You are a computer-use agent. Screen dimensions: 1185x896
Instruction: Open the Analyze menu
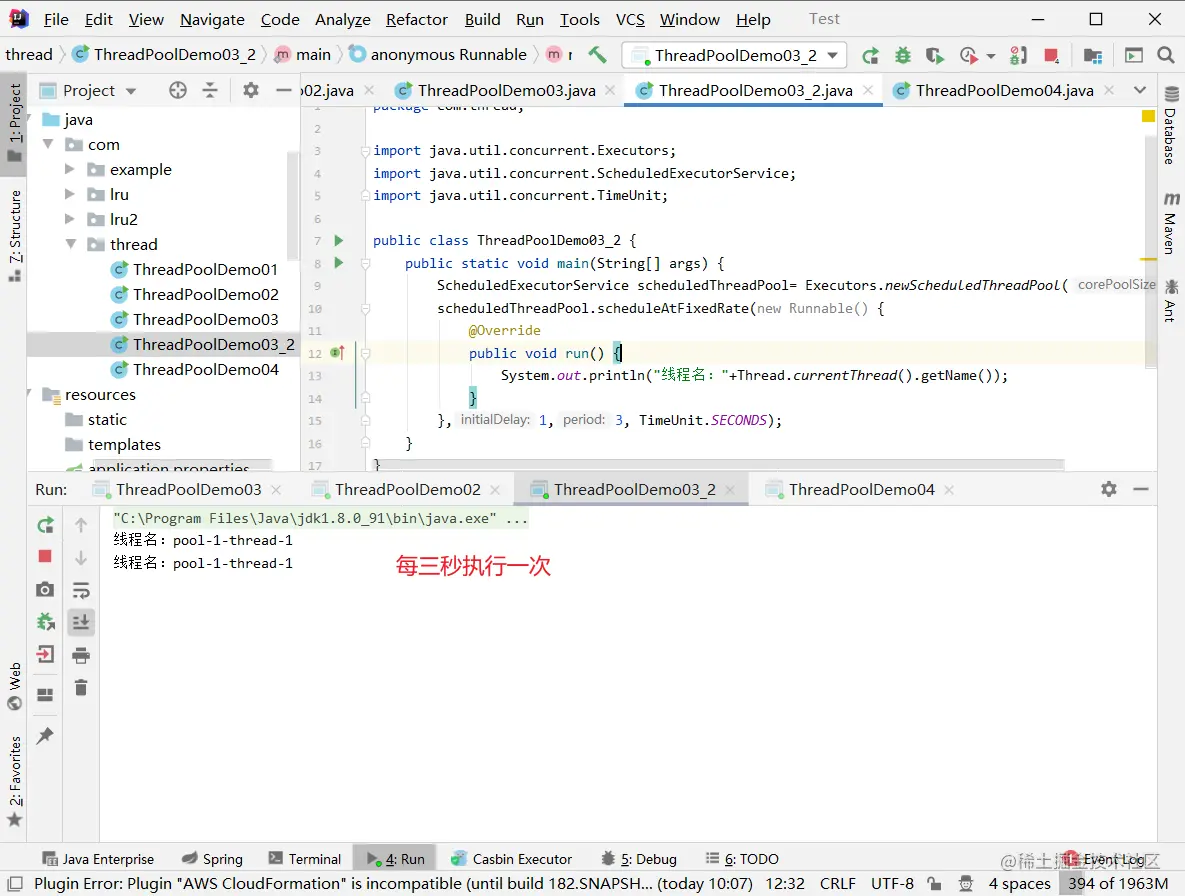pos(342,20)
